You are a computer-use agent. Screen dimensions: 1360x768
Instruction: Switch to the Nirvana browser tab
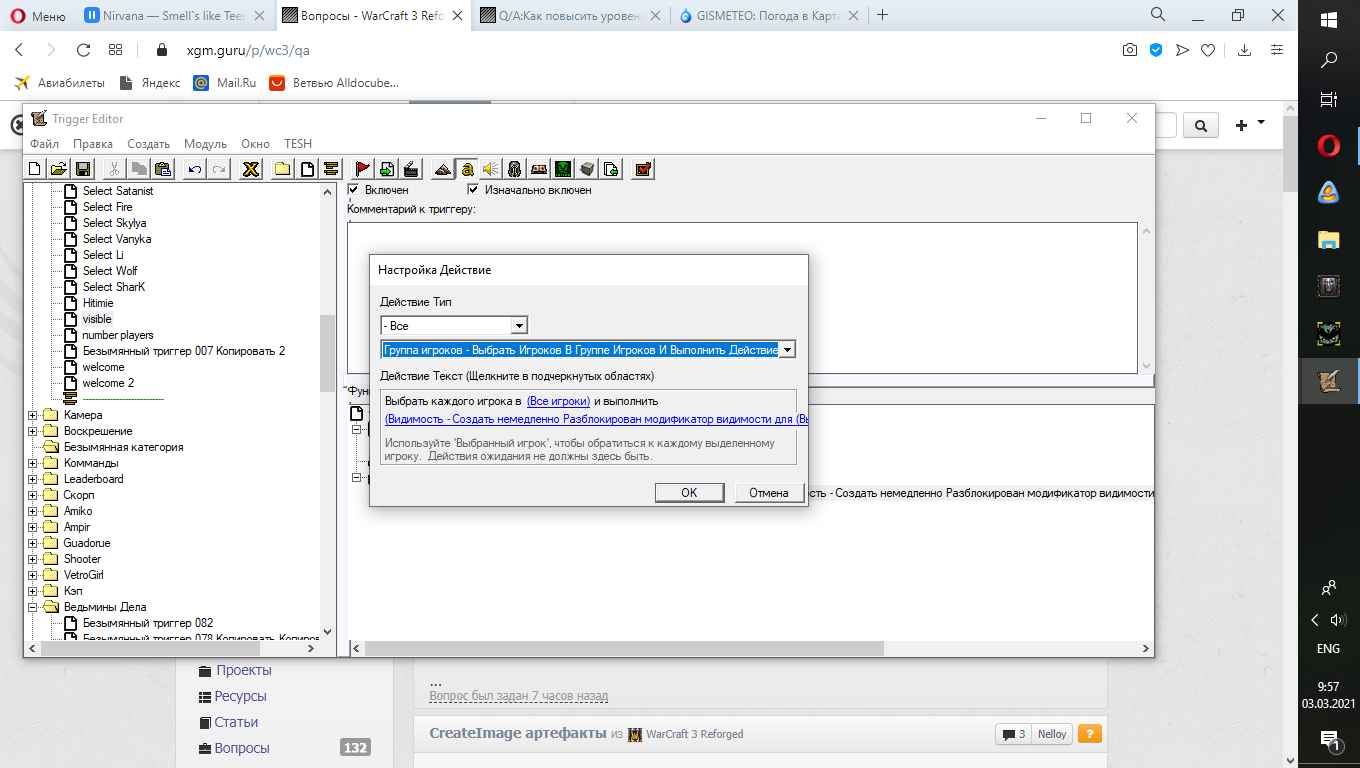(173, 15)
